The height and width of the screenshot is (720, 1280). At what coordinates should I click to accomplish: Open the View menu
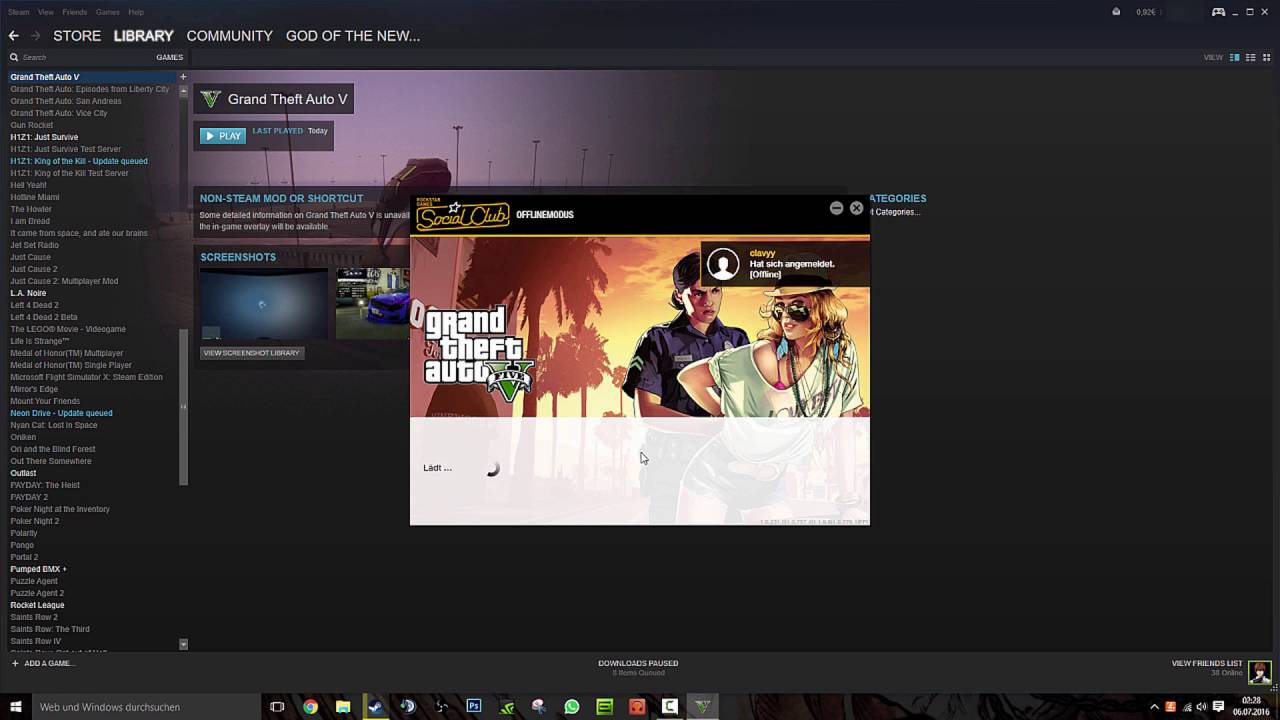coord(46,12)
